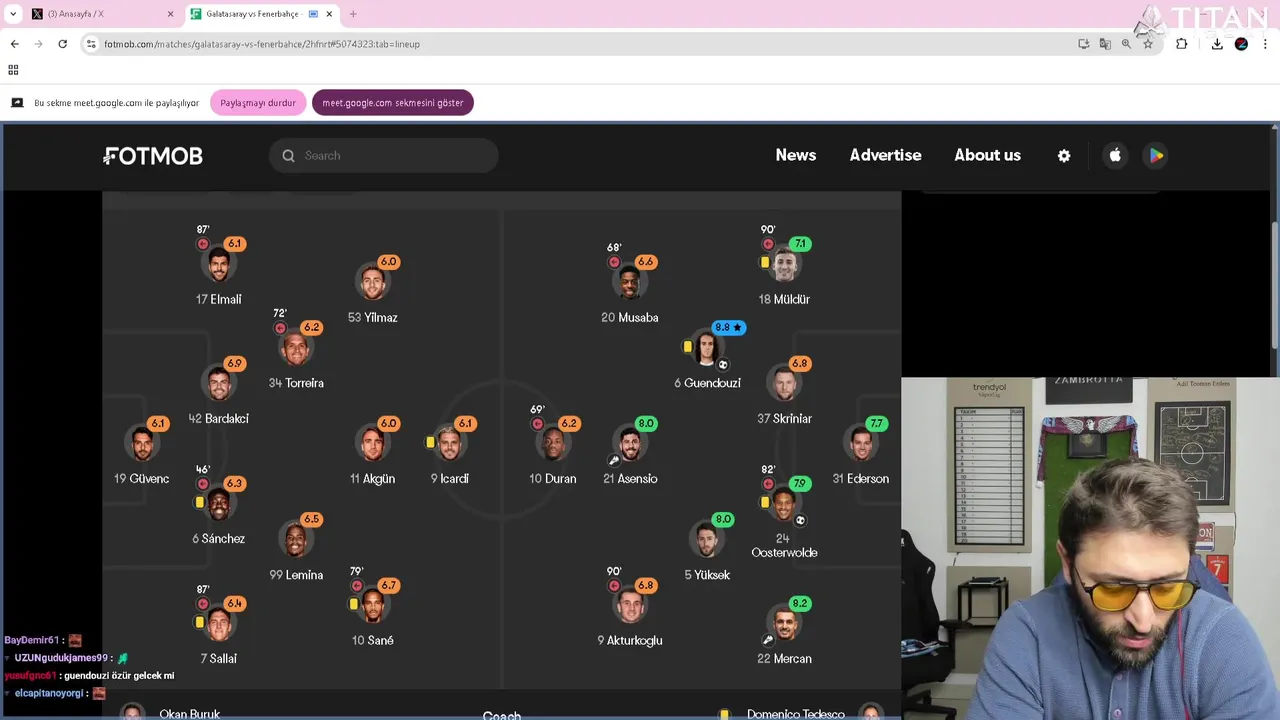Select player 10 Duran
This screenshot has height=720, width=1280.
(x=553, y=446)
